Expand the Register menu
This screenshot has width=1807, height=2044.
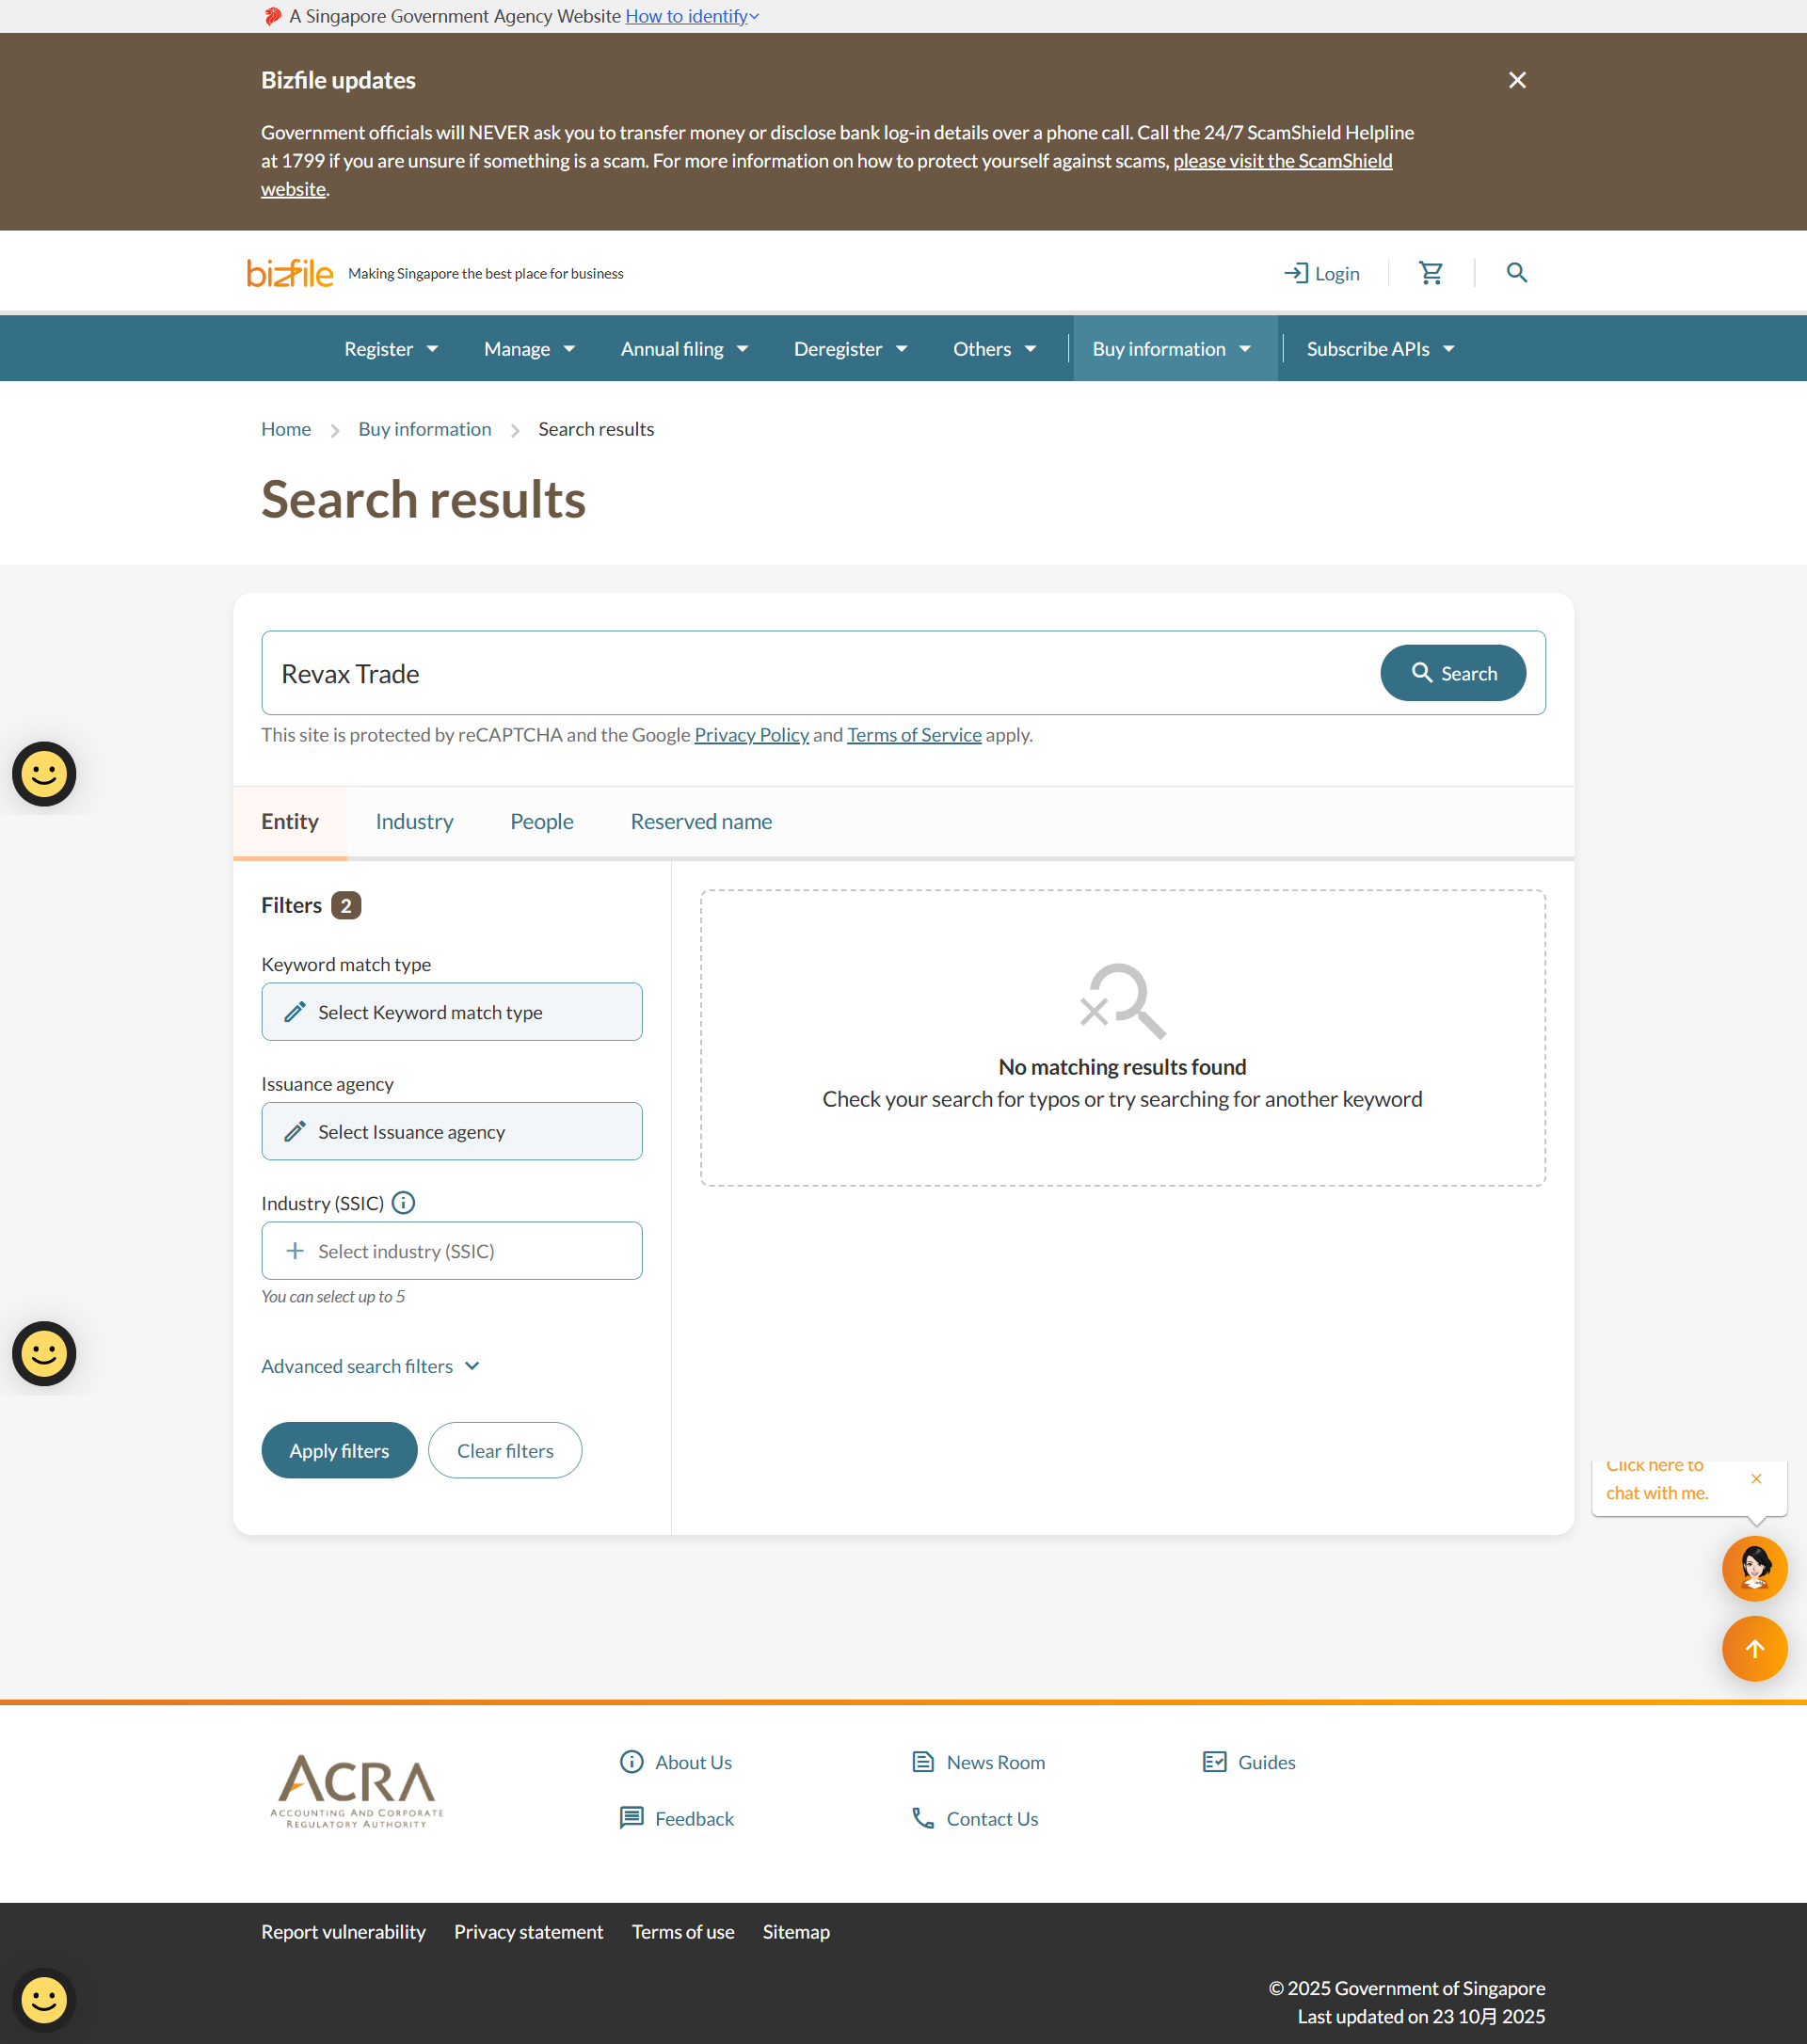tap(392, 349)
